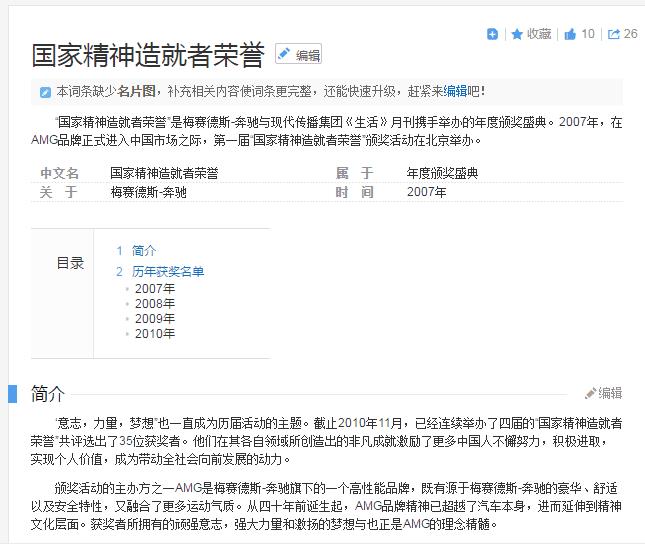Click the bold 名片图 text in the notice

point(136,91)
